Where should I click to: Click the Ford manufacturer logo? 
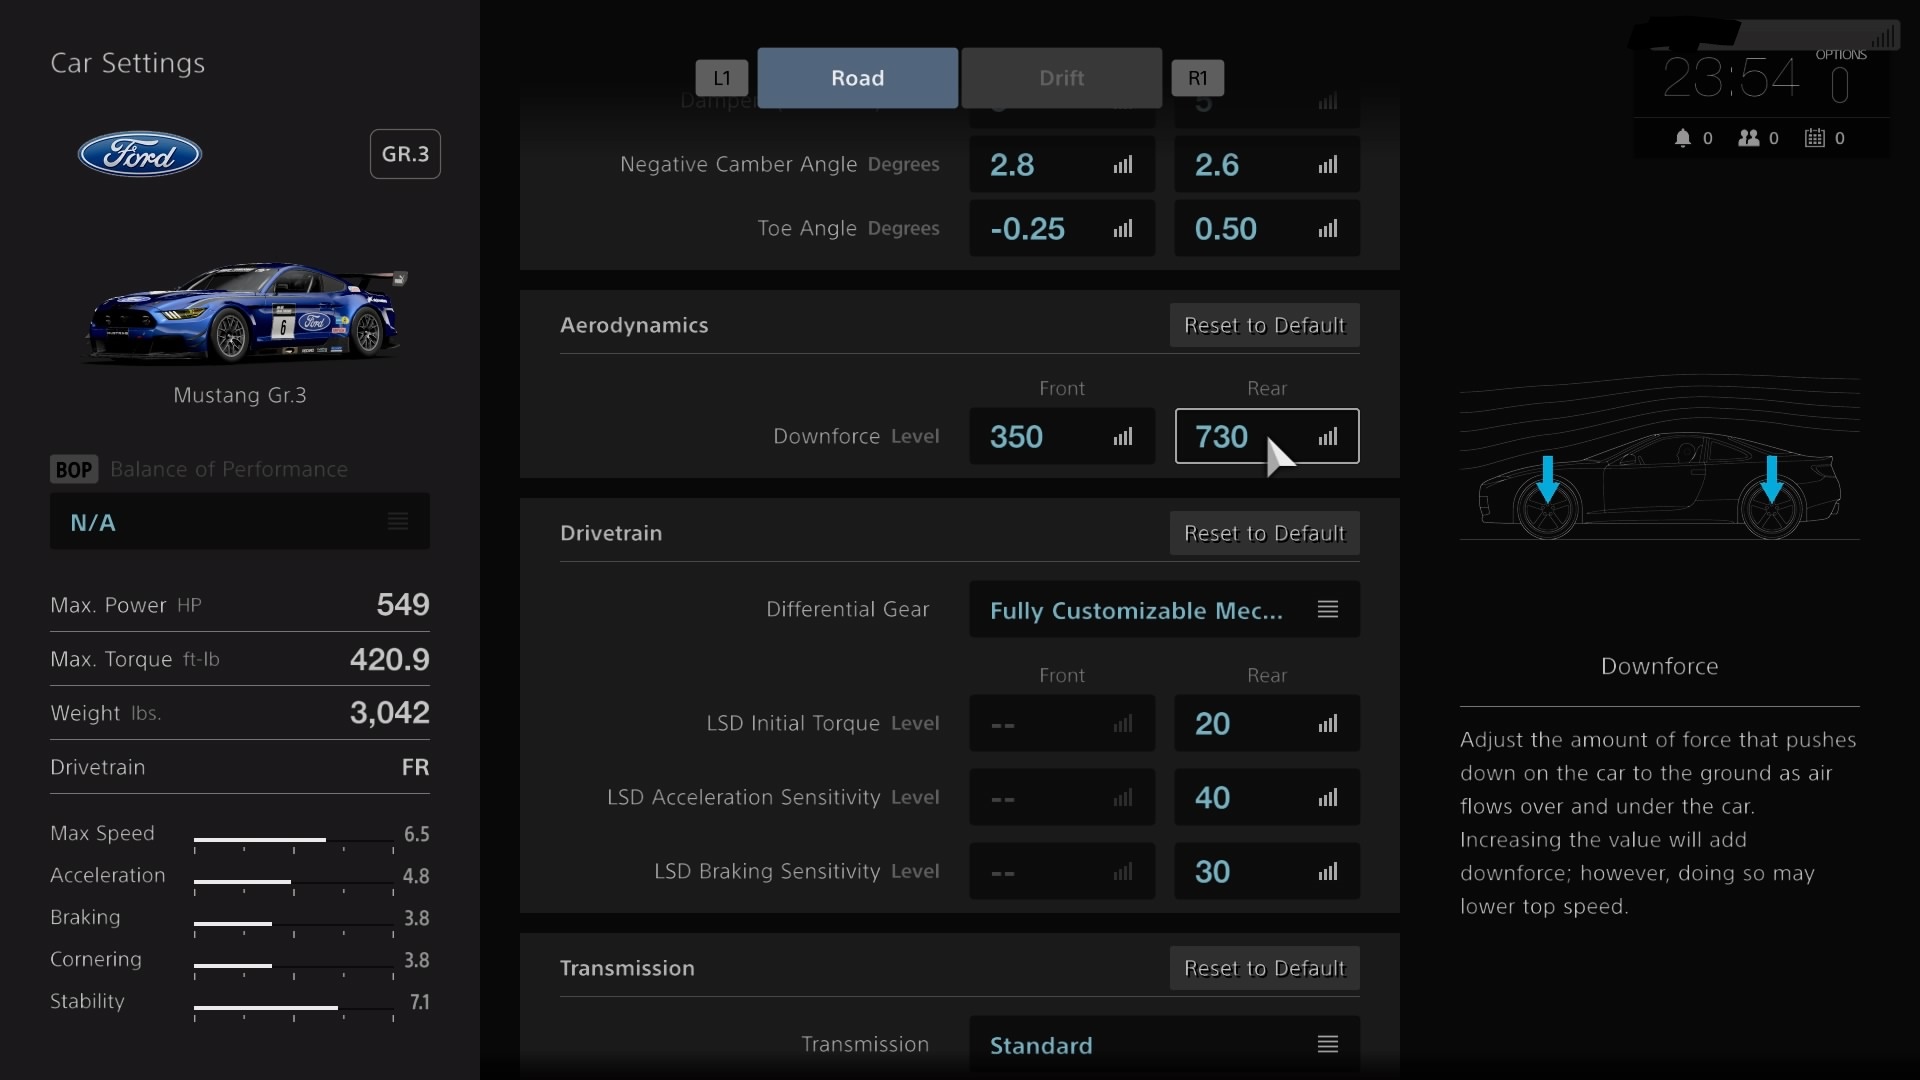pos(140,154)
